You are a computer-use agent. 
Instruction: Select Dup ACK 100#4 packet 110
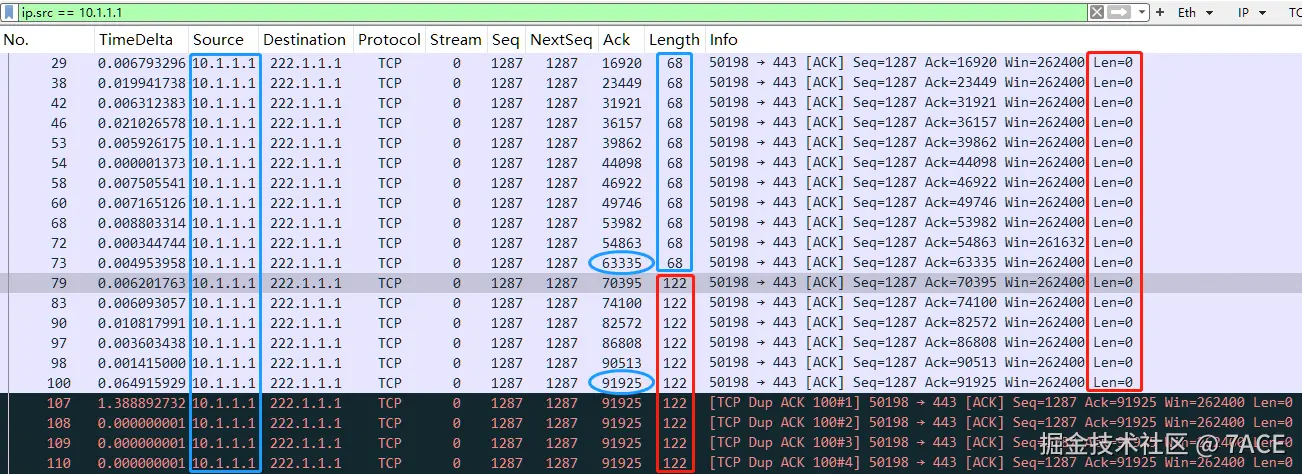click(x=651, y=462)
